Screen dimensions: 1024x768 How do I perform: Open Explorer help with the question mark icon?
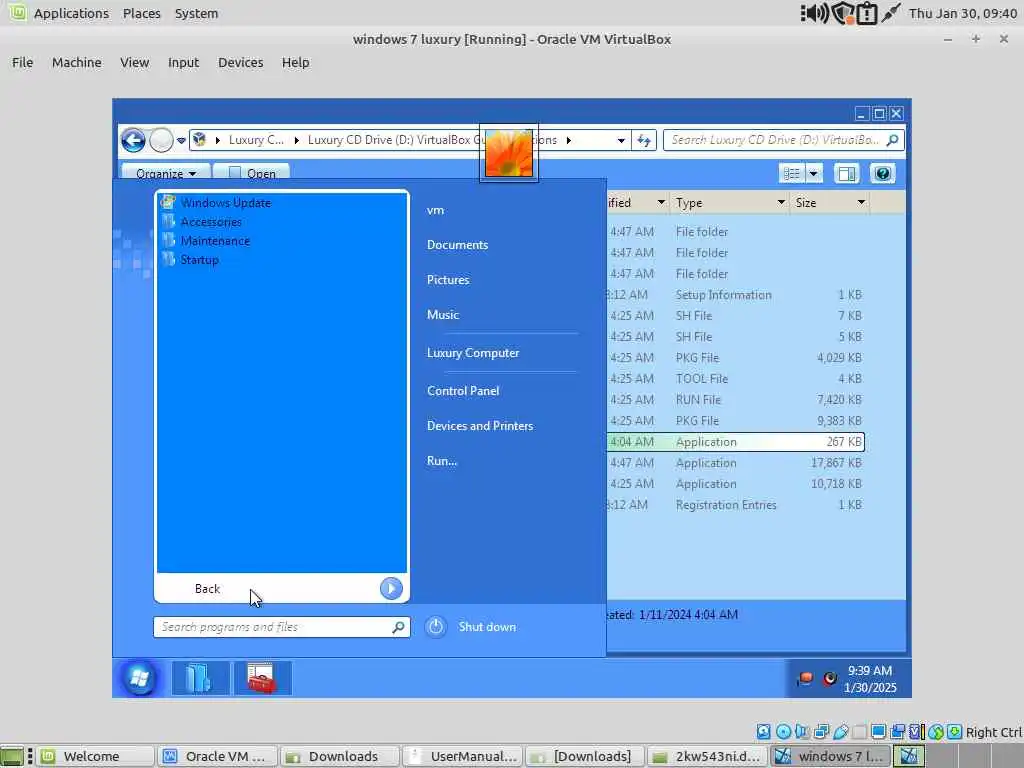click(882, 173)
